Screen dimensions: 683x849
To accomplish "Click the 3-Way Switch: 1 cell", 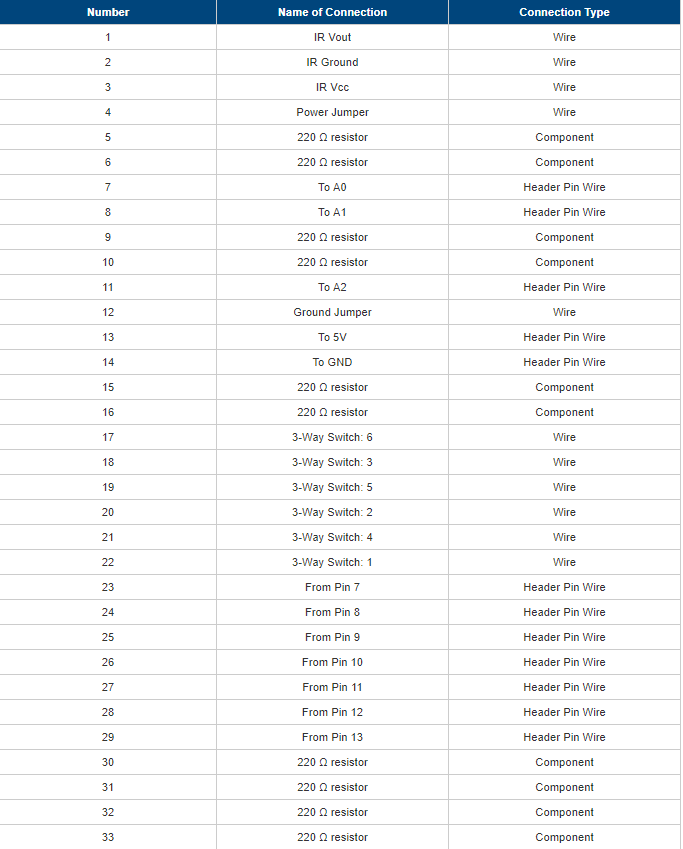I will 332,562.
